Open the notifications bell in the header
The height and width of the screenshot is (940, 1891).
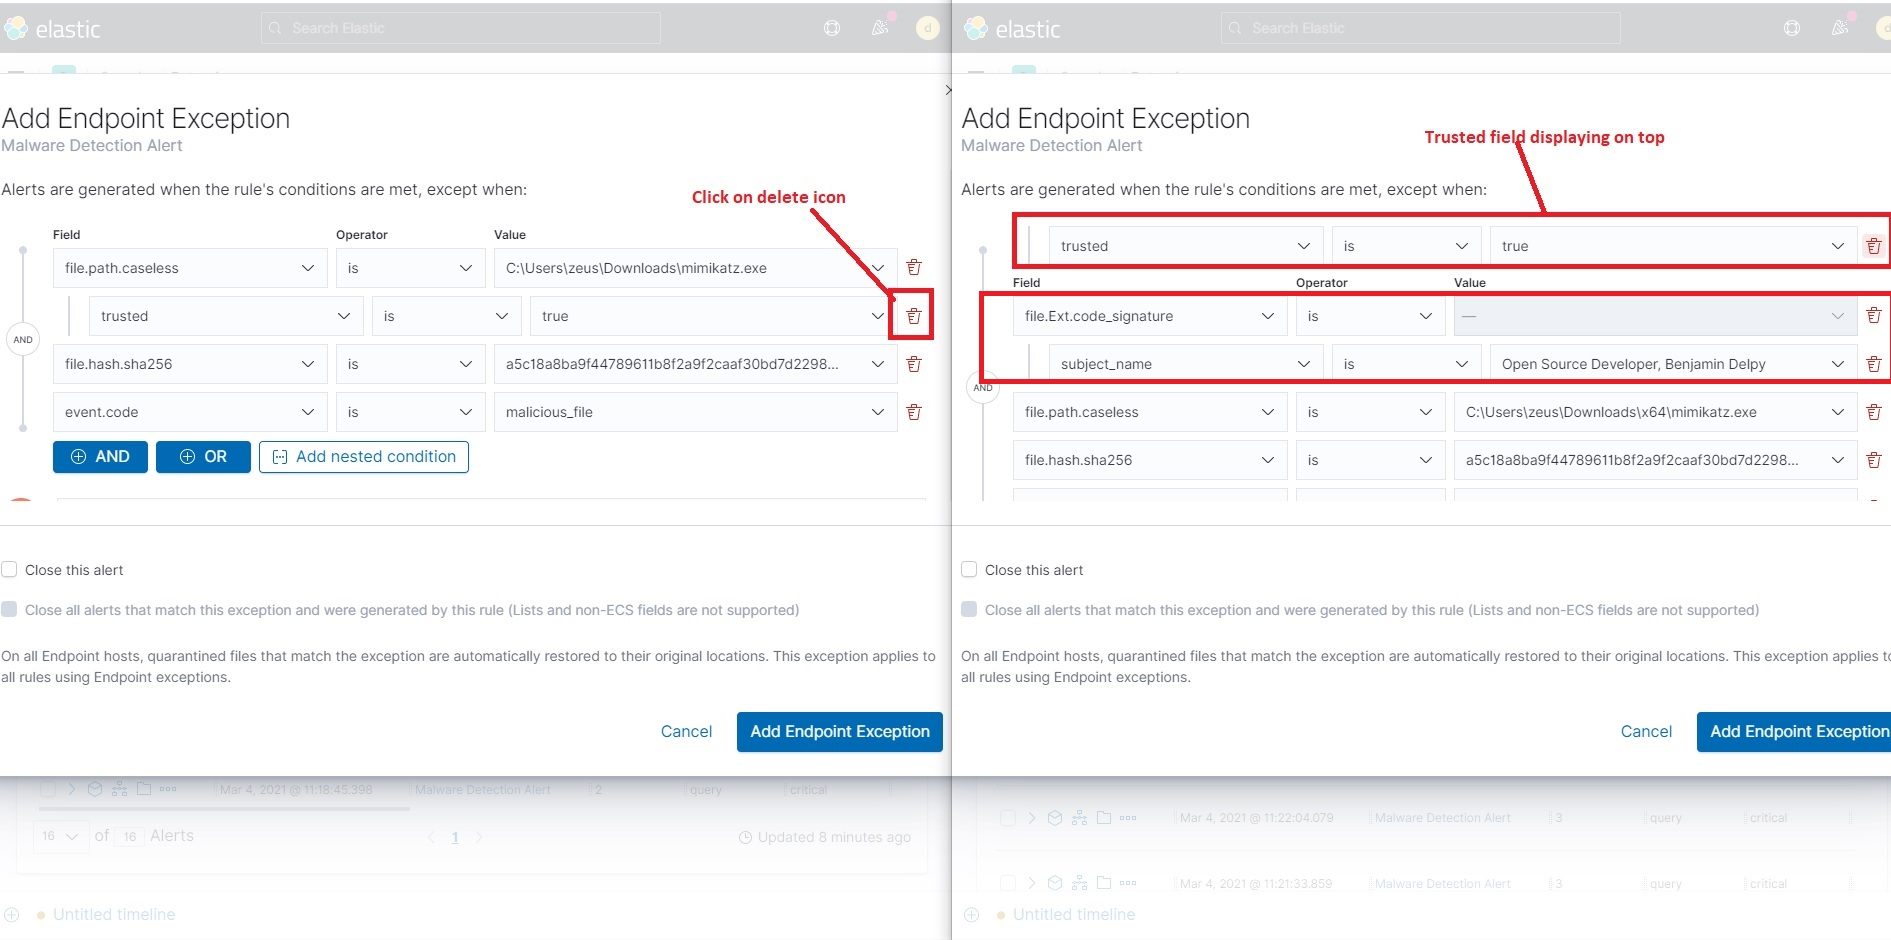(x=880, y=27)
